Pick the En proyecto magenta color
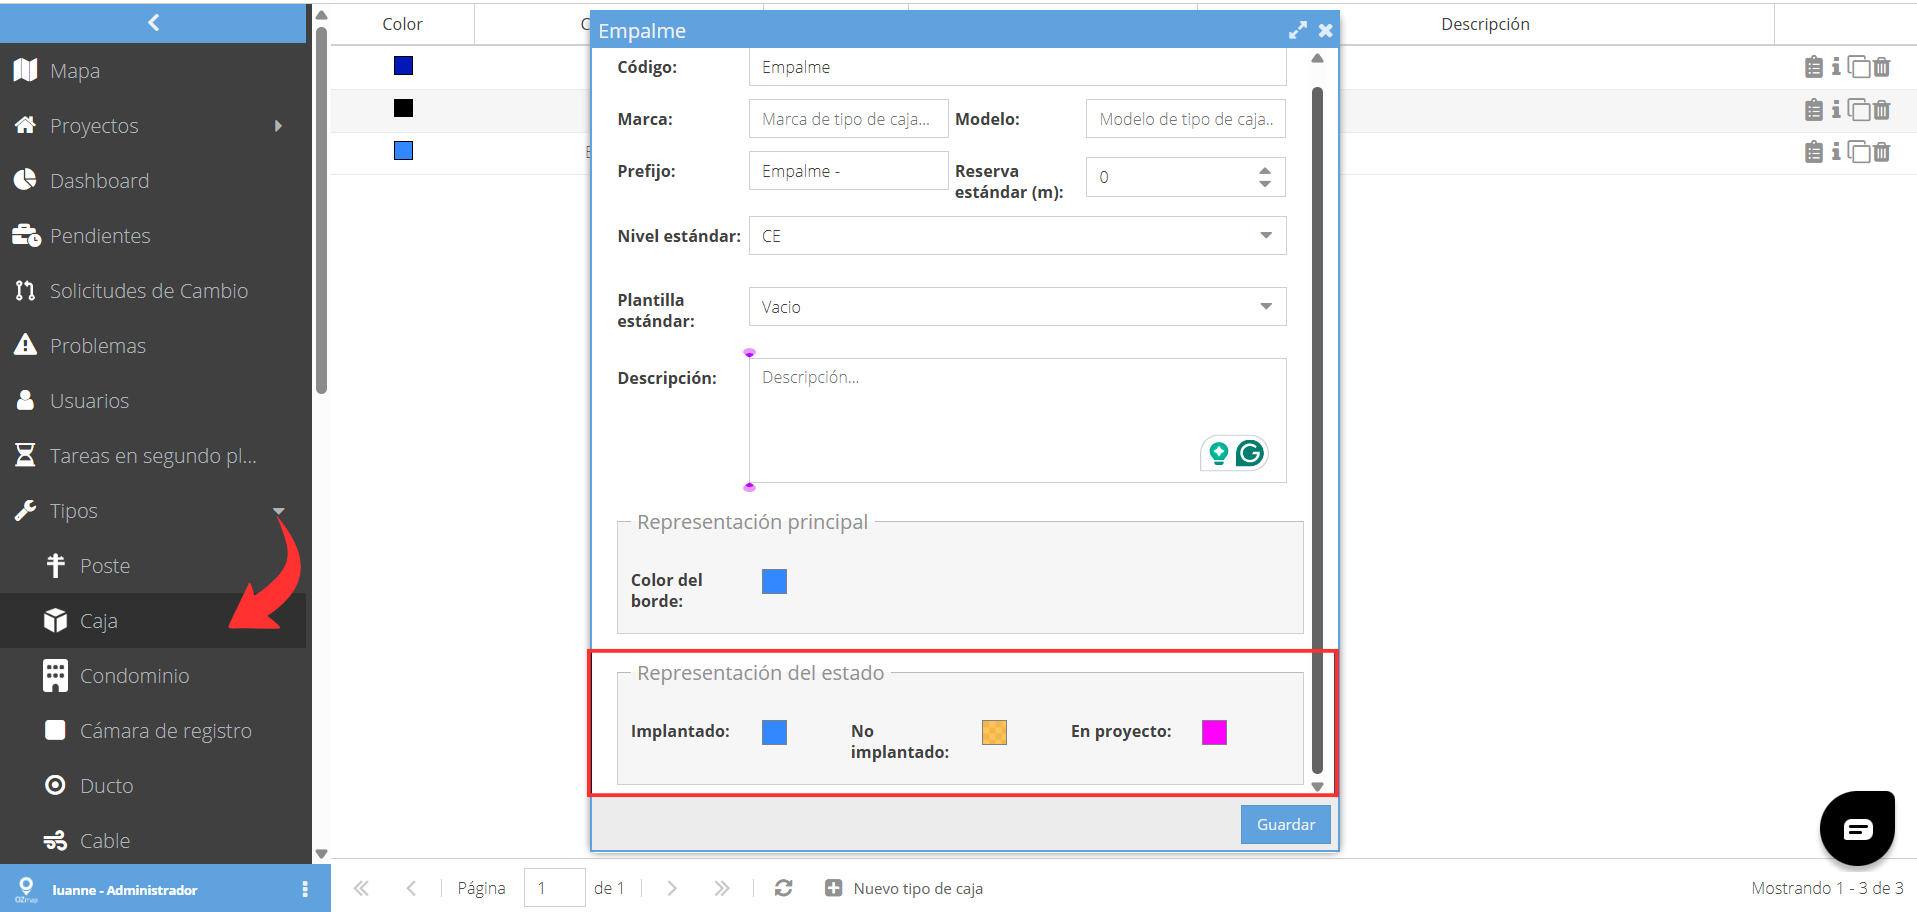The width and height of the screenshot is (1917, 912). coord(1214,732)
